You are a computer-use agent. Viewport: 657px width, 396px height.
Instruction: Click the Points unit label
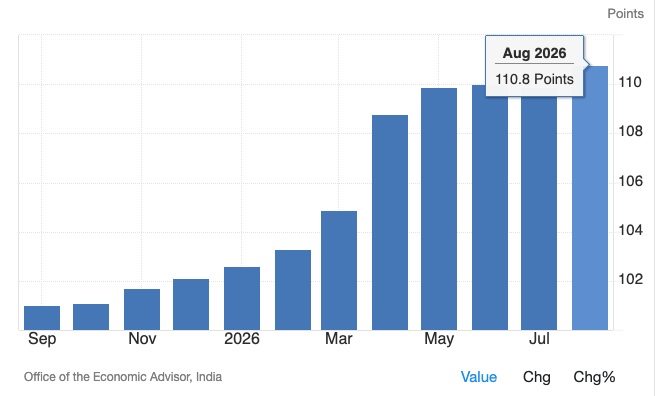625,14
